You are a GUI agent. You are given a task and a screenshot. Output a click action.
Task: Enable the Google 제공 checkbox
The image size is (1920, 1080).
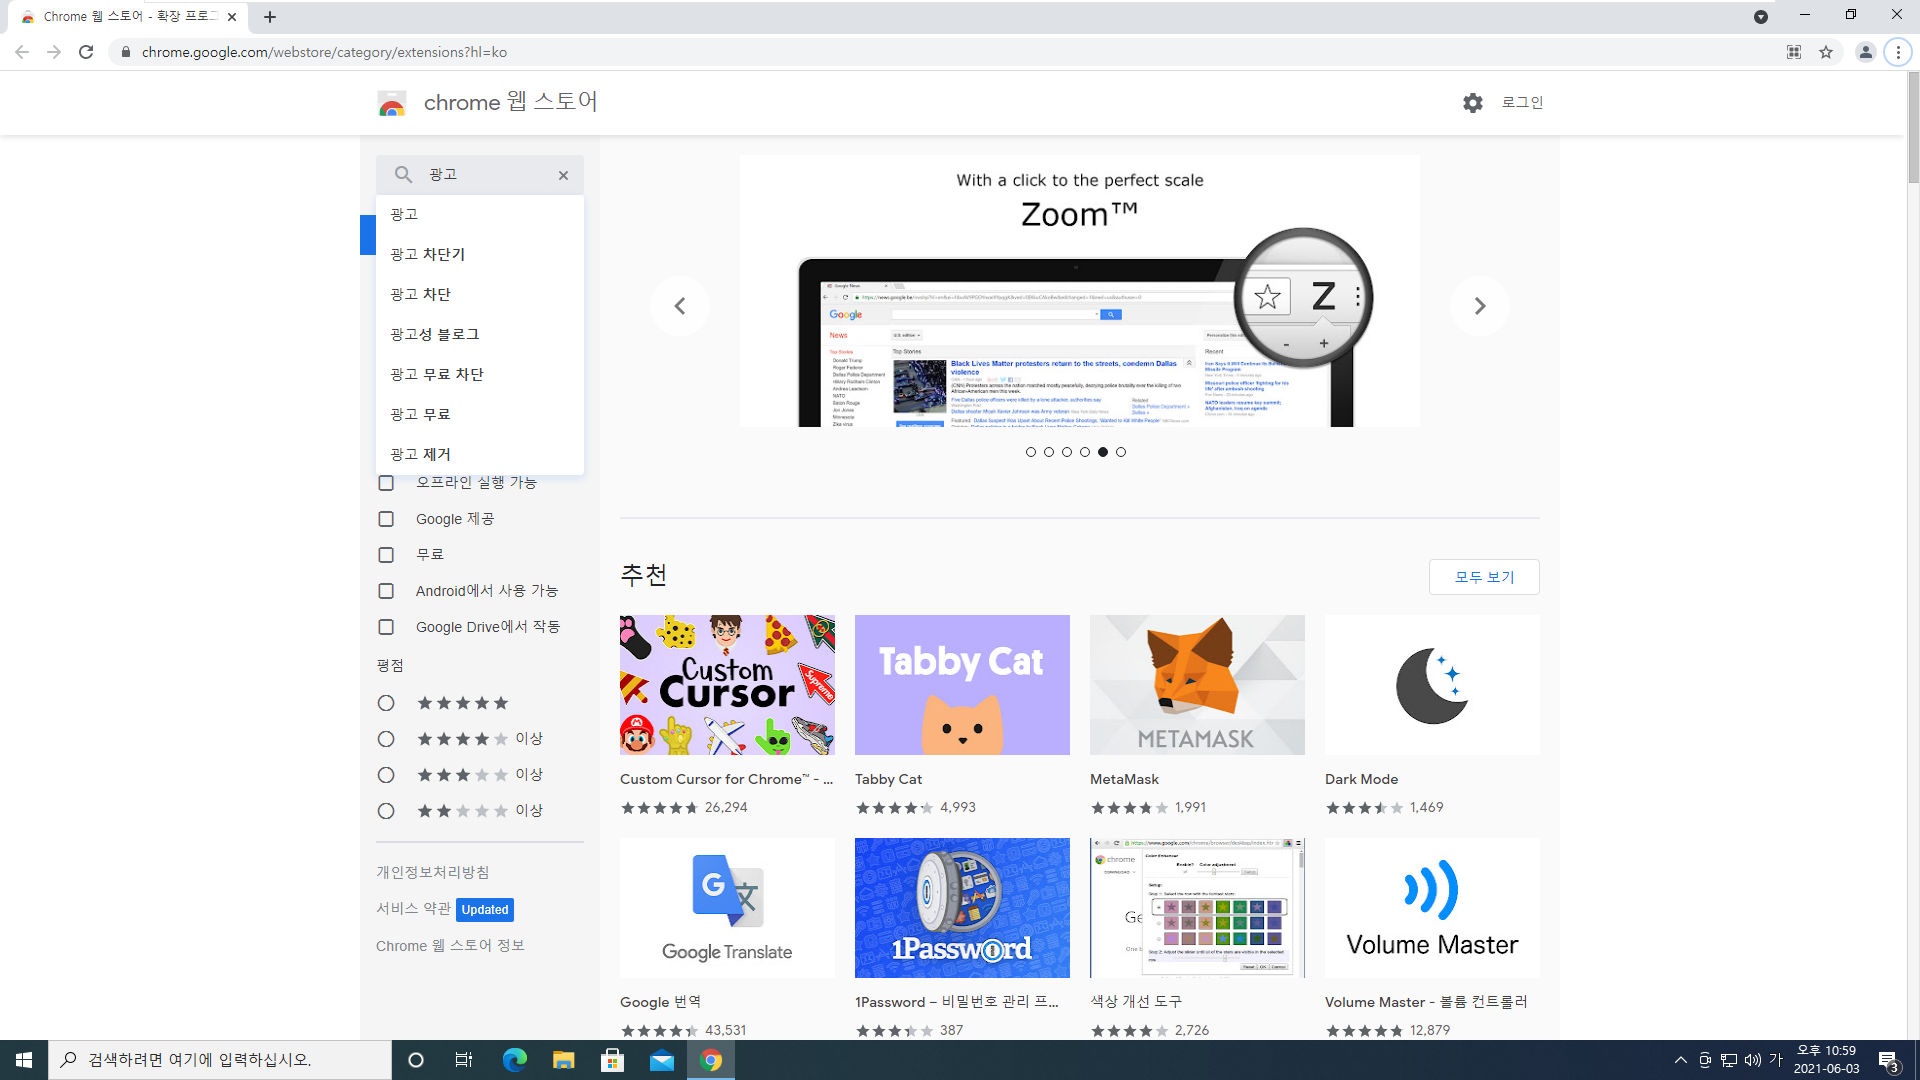[x=386, y=519]
